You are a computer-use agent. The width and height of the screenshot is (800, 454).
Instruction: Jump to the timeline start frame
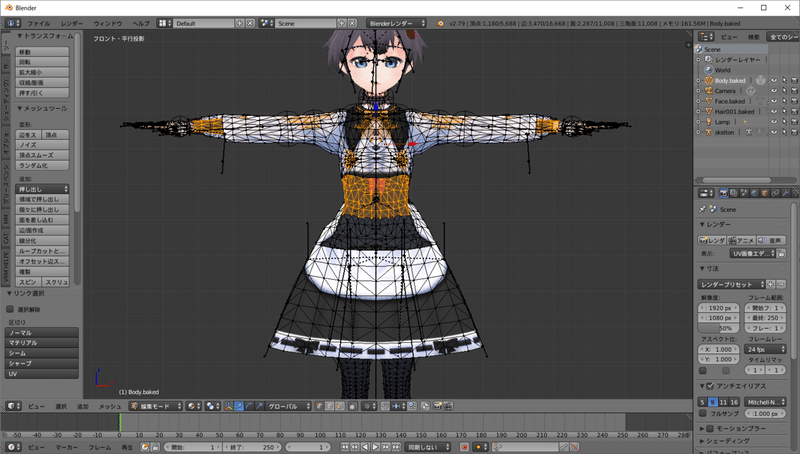pyautogui.click(x=344, y=447)
